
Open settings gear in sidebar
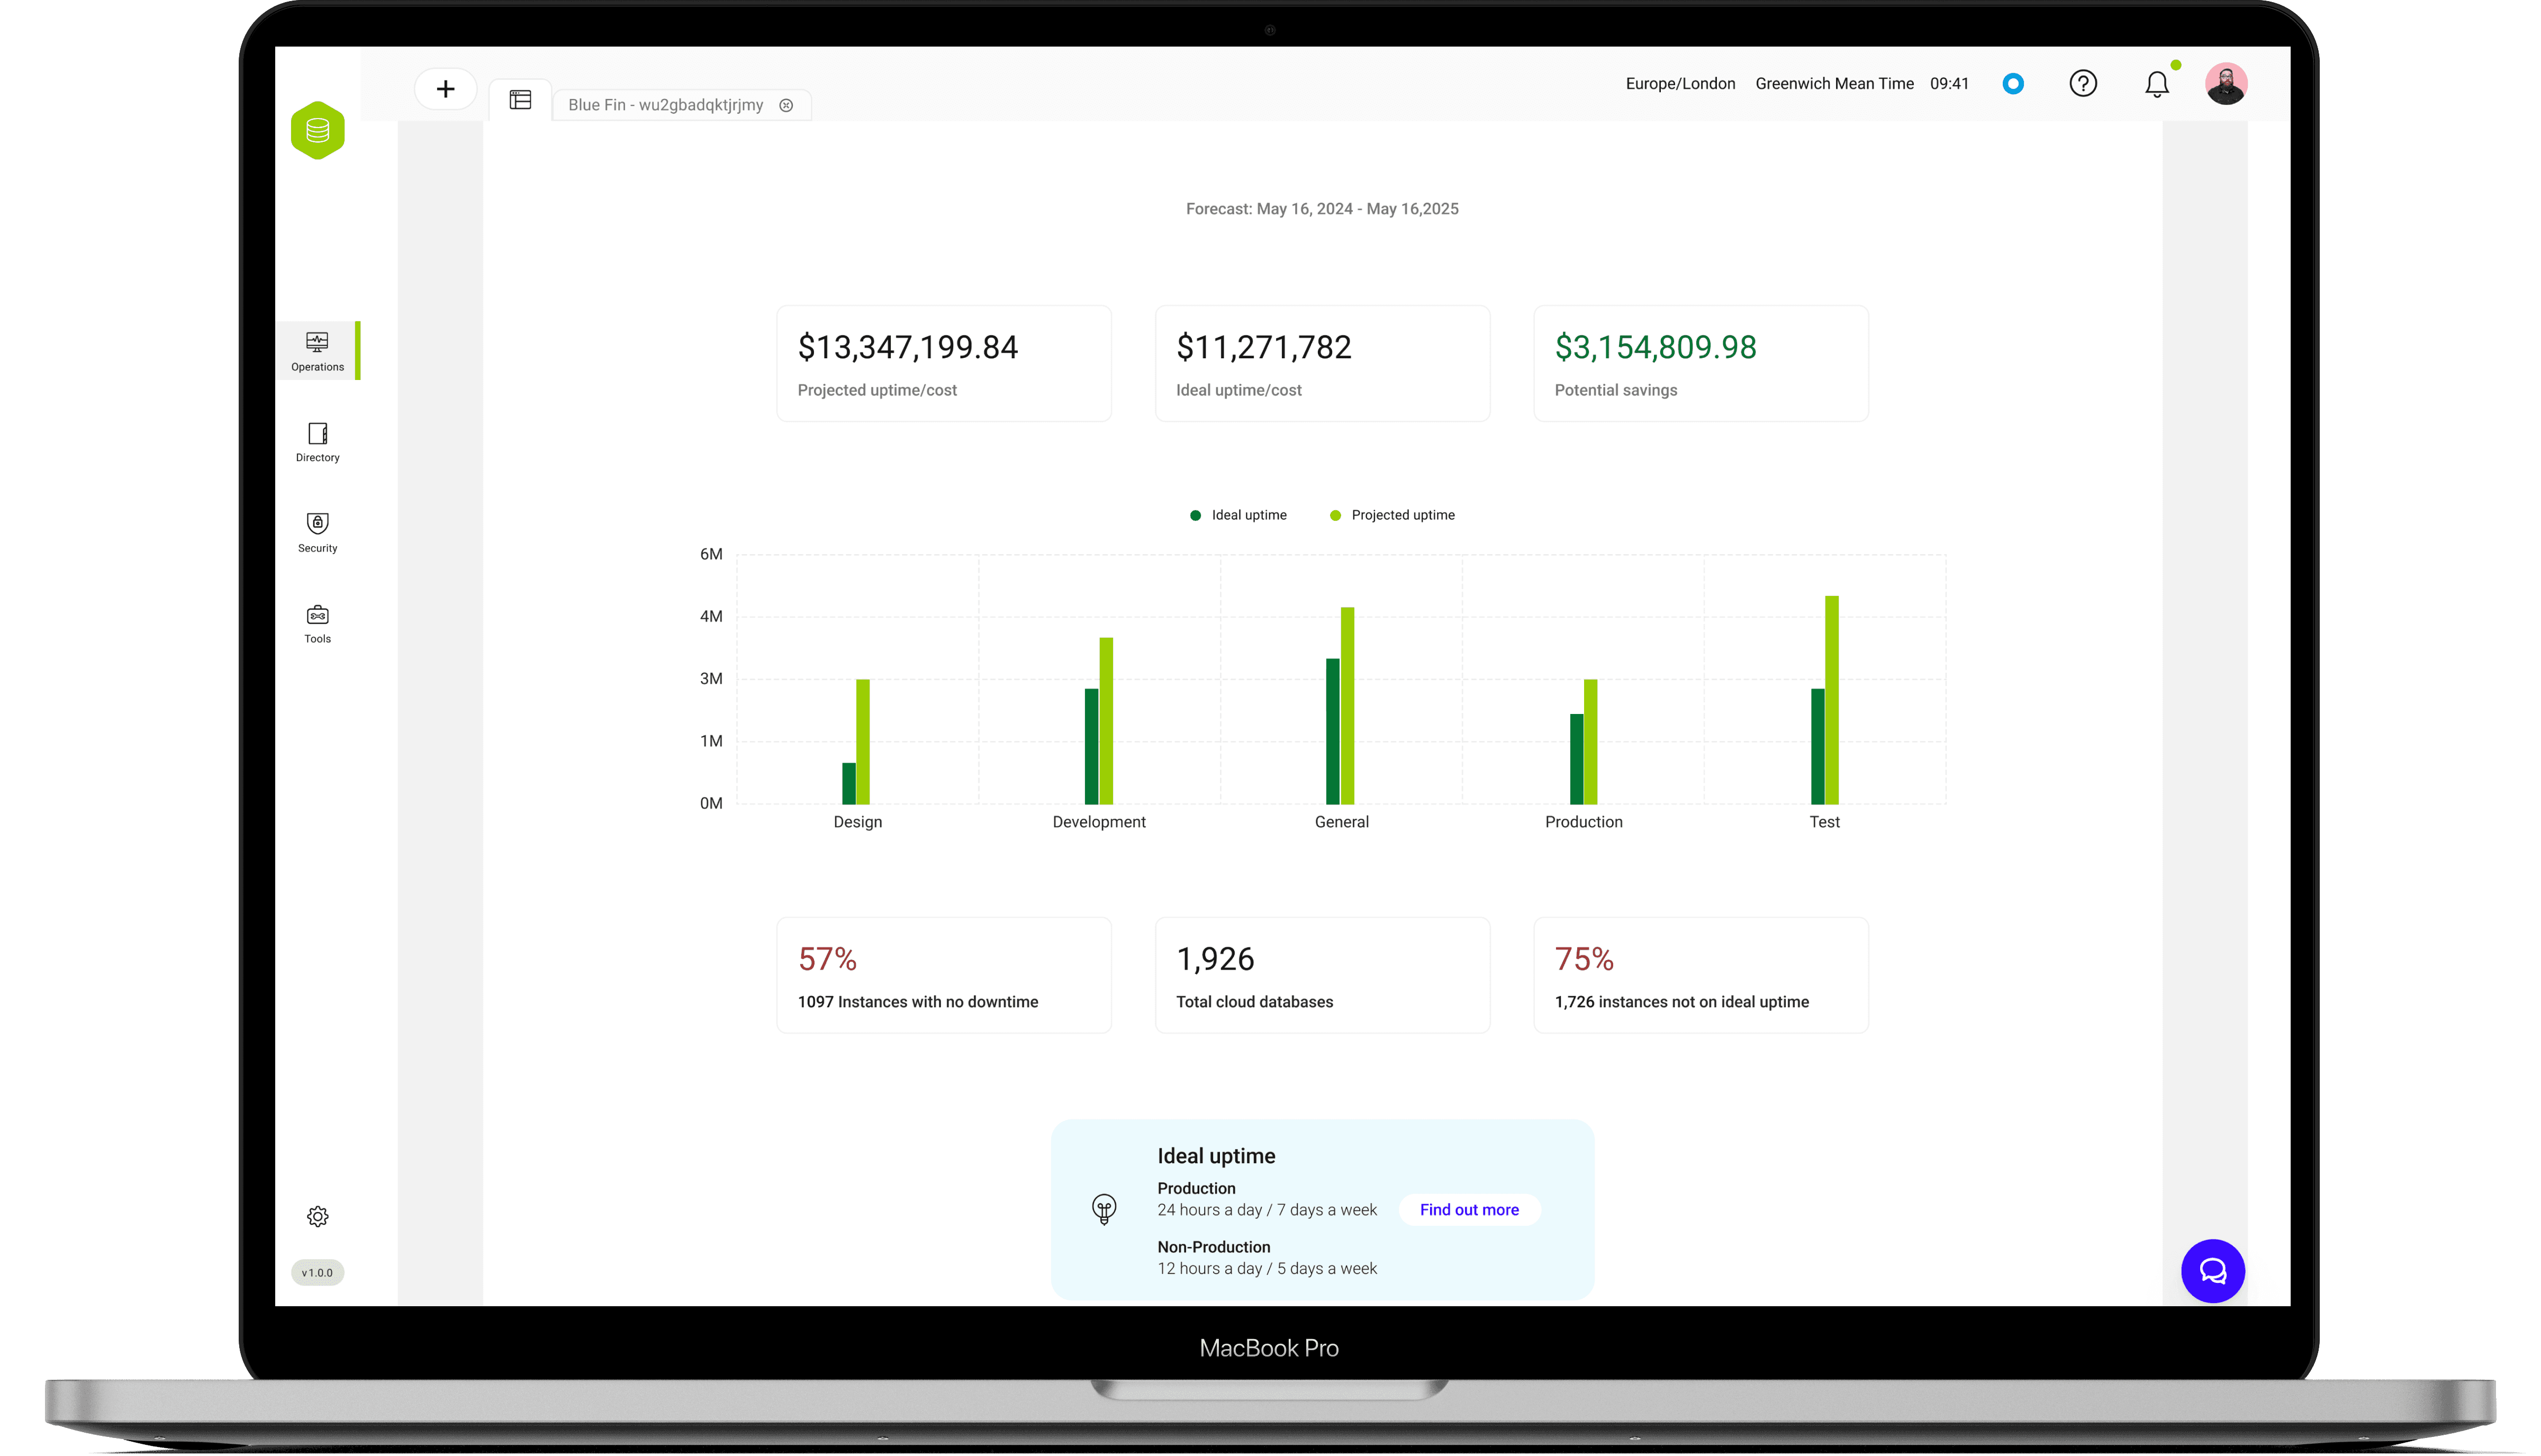point(317,1216)
